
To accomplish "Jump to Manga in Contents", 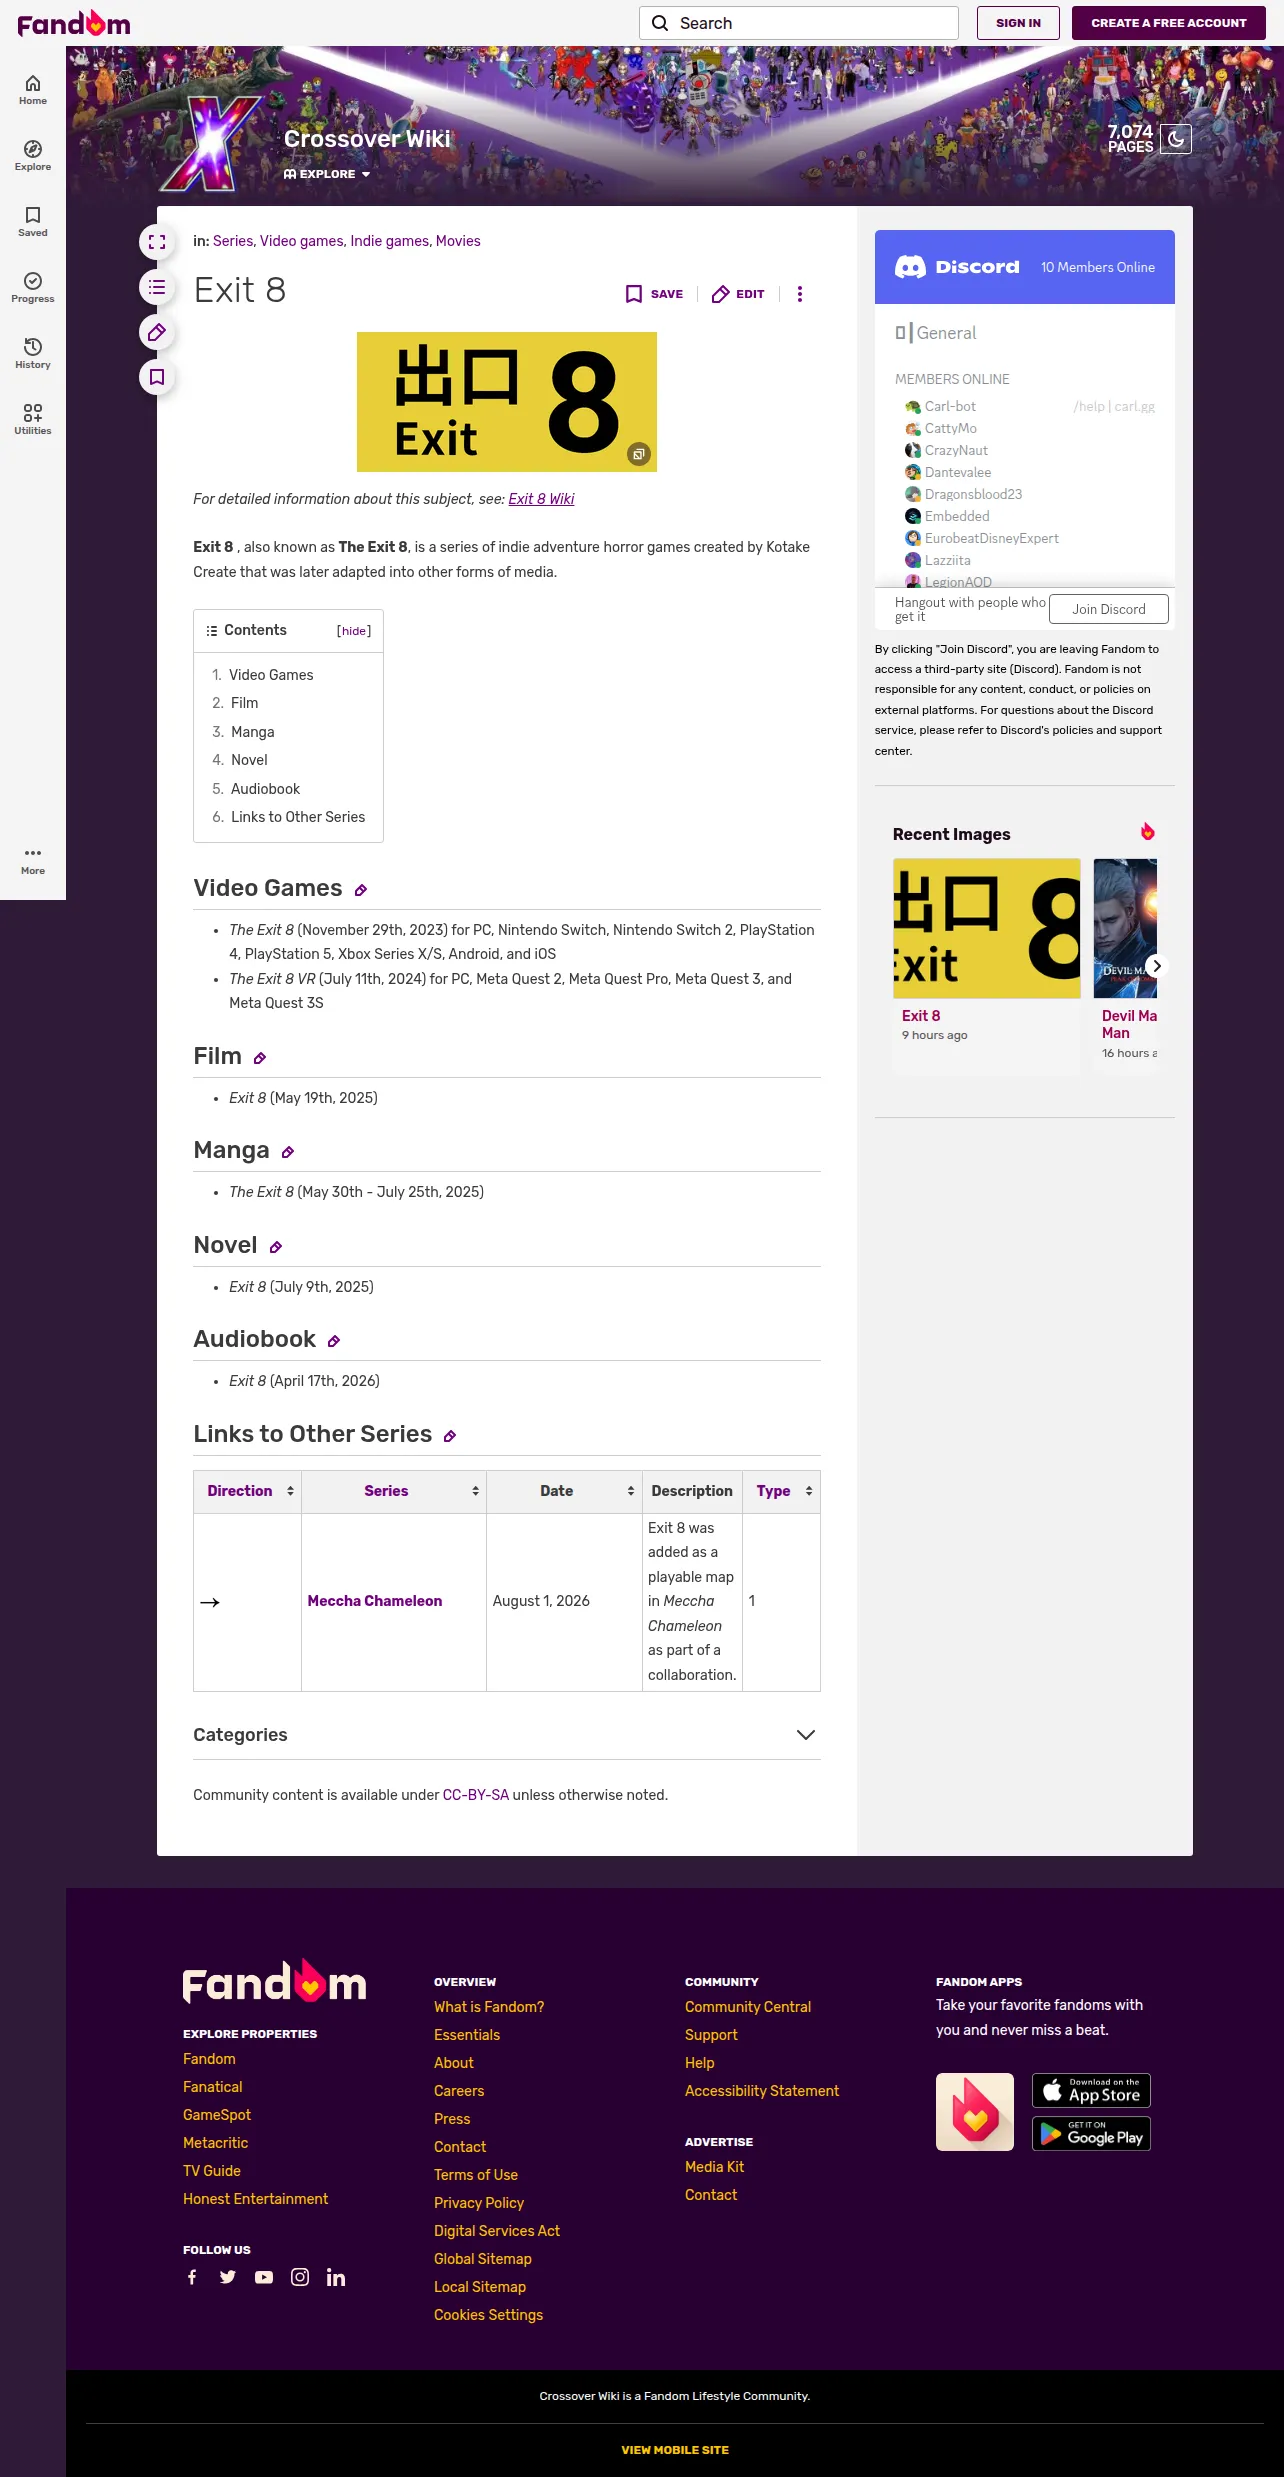I will [252, 732].
